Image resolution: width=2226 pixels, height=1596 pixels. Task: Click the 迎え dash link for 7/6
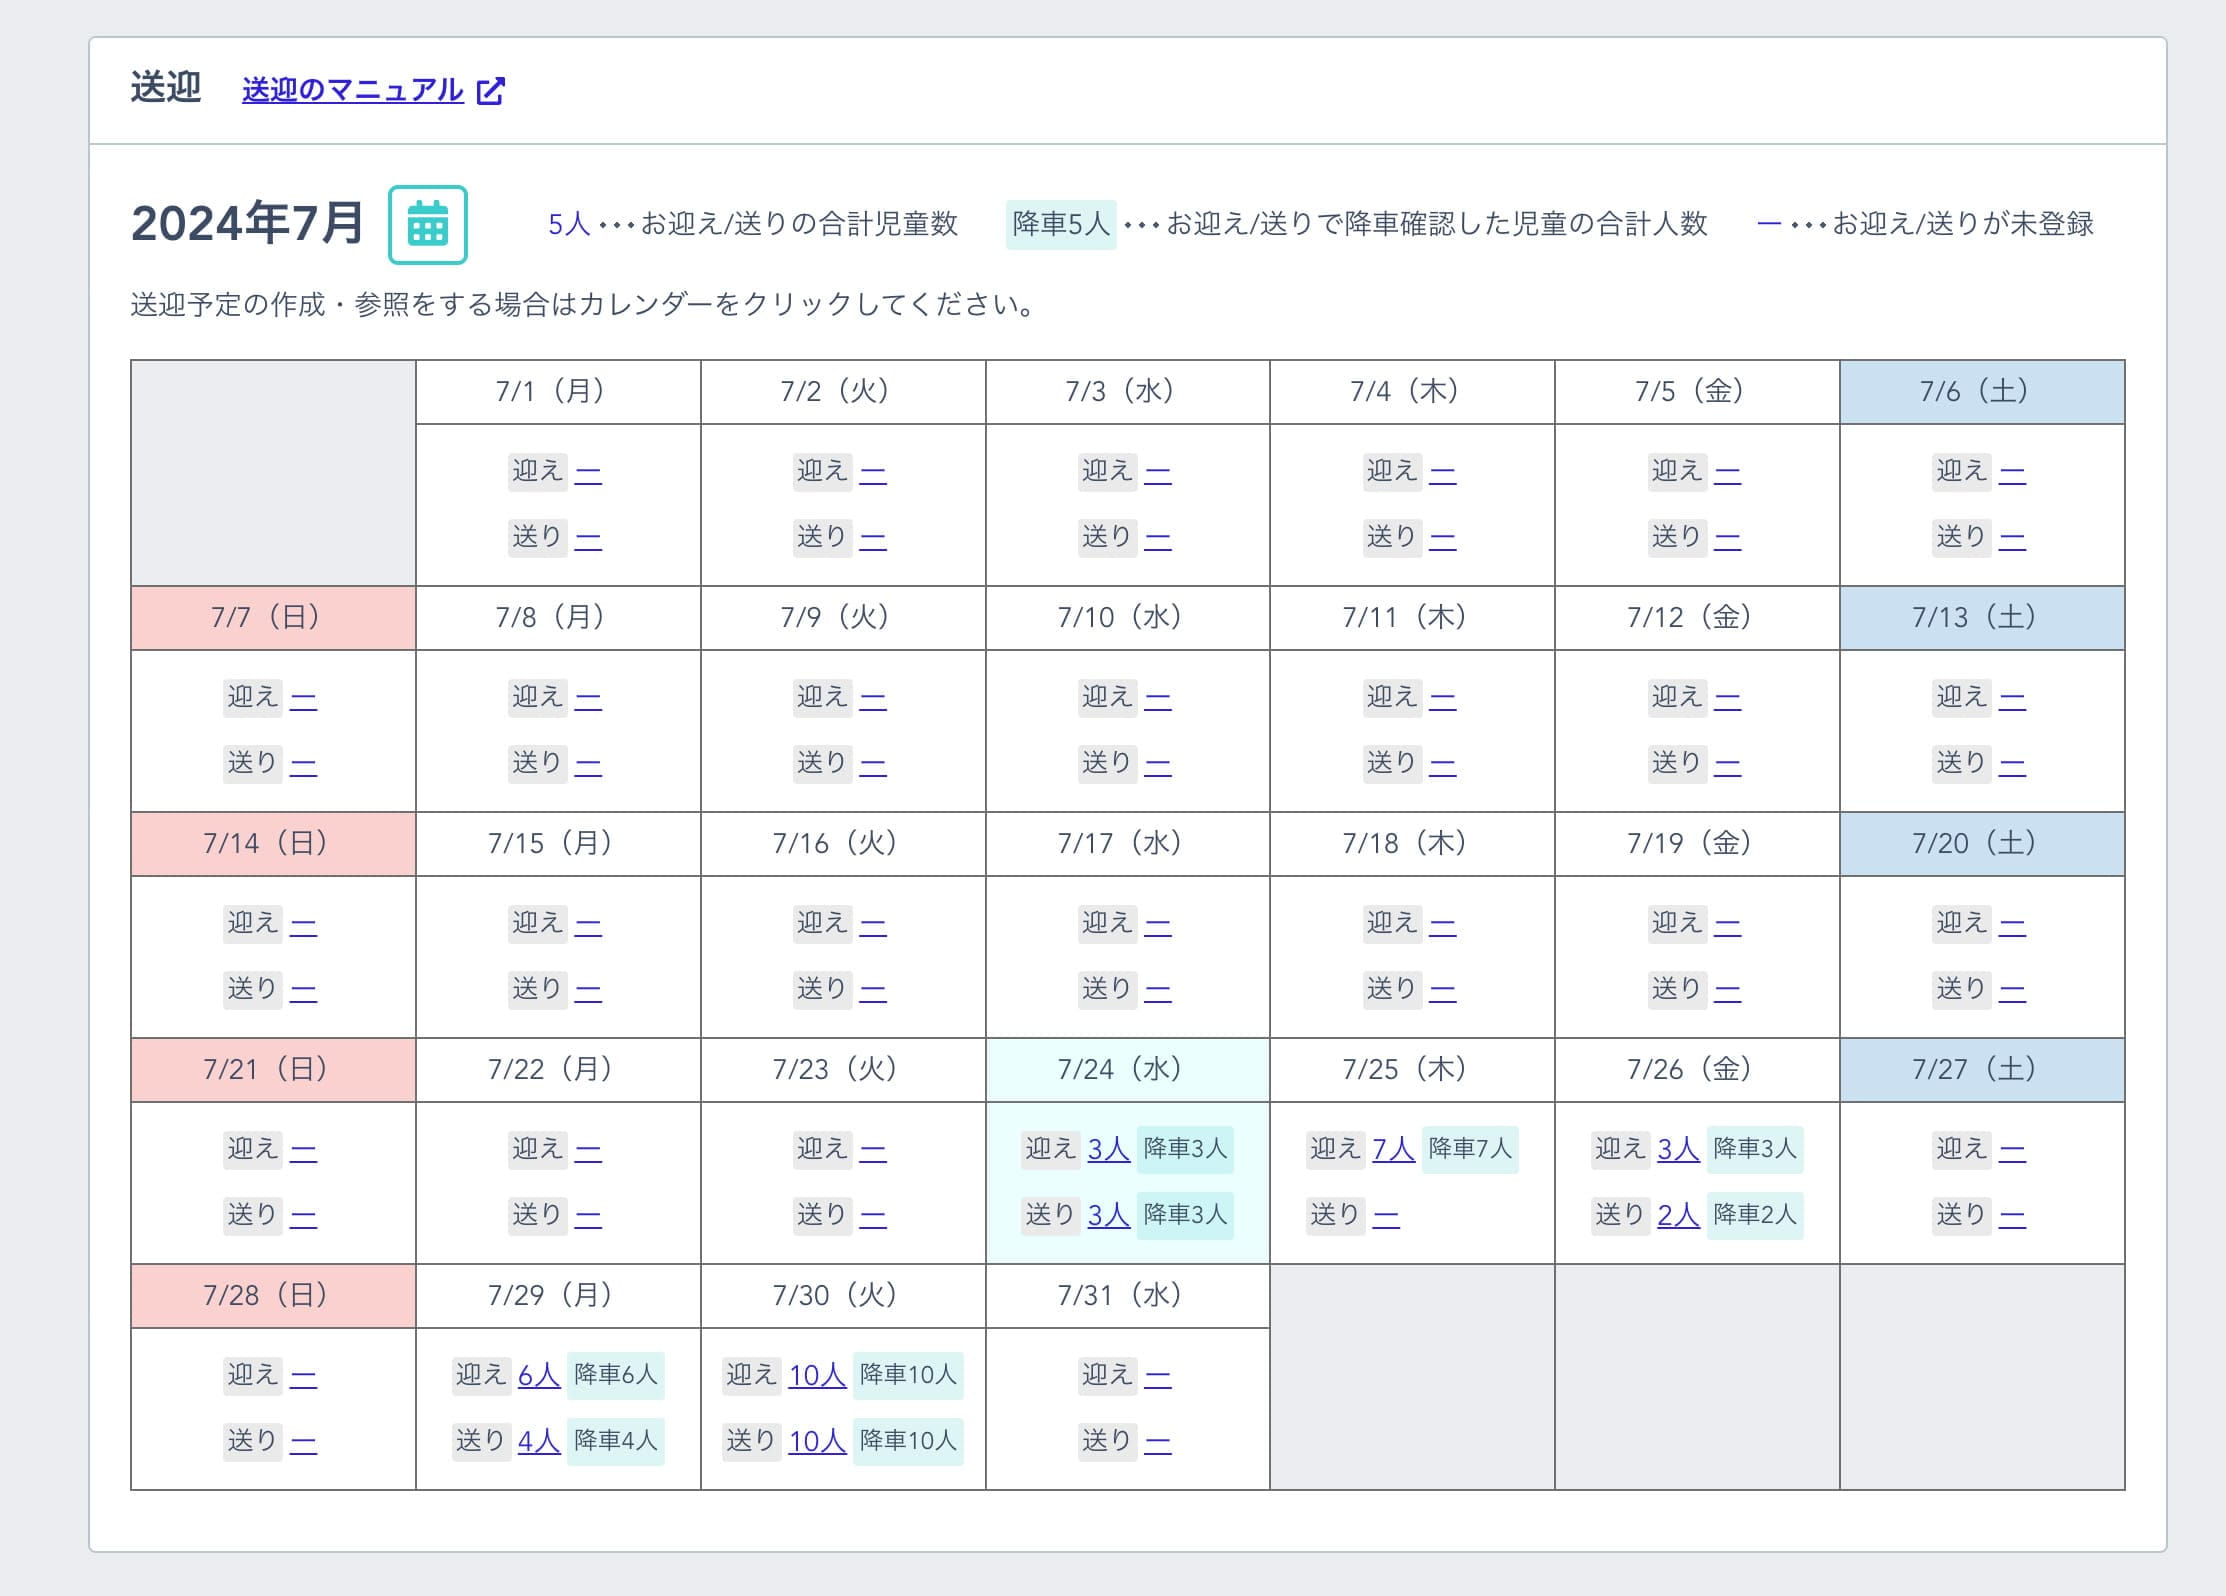pos(2012,472)
